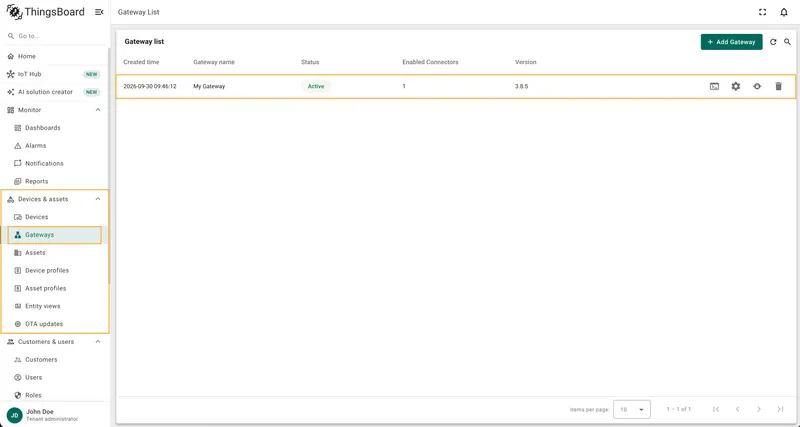This screenshot has height=427, width=800.
Task: Go to the previous page arrow
Action: (x=737, y=409)
